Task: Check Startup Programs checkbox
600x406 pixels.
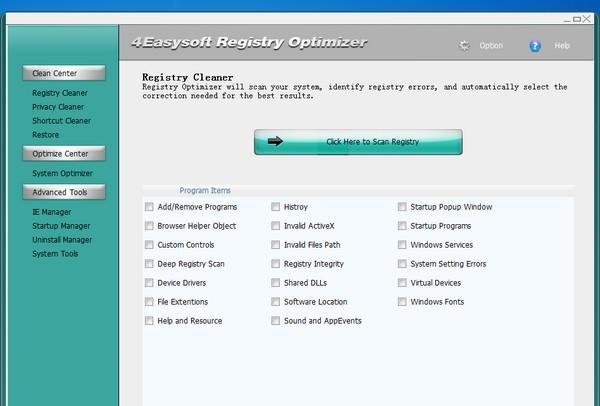Action: pyautogui.click(x=402, y=226)
